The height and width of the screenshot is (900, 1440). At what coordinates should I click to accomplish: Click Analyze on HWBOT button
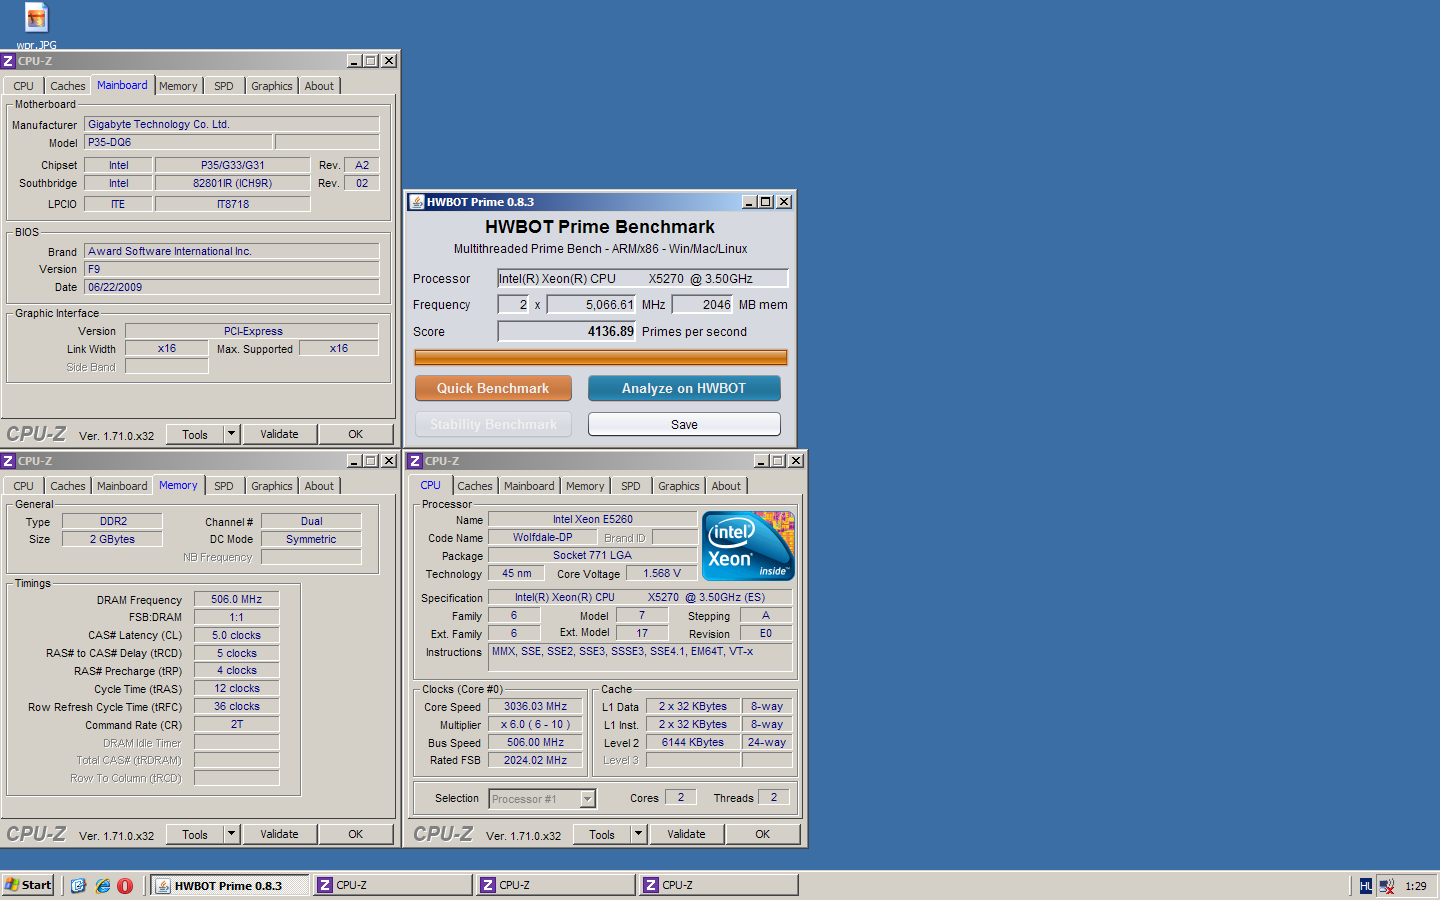click(684, 388)
